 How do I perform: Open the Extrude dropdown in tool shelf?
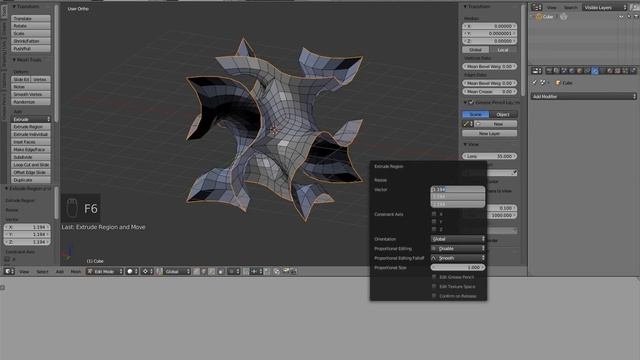click(x=31, y=119)
